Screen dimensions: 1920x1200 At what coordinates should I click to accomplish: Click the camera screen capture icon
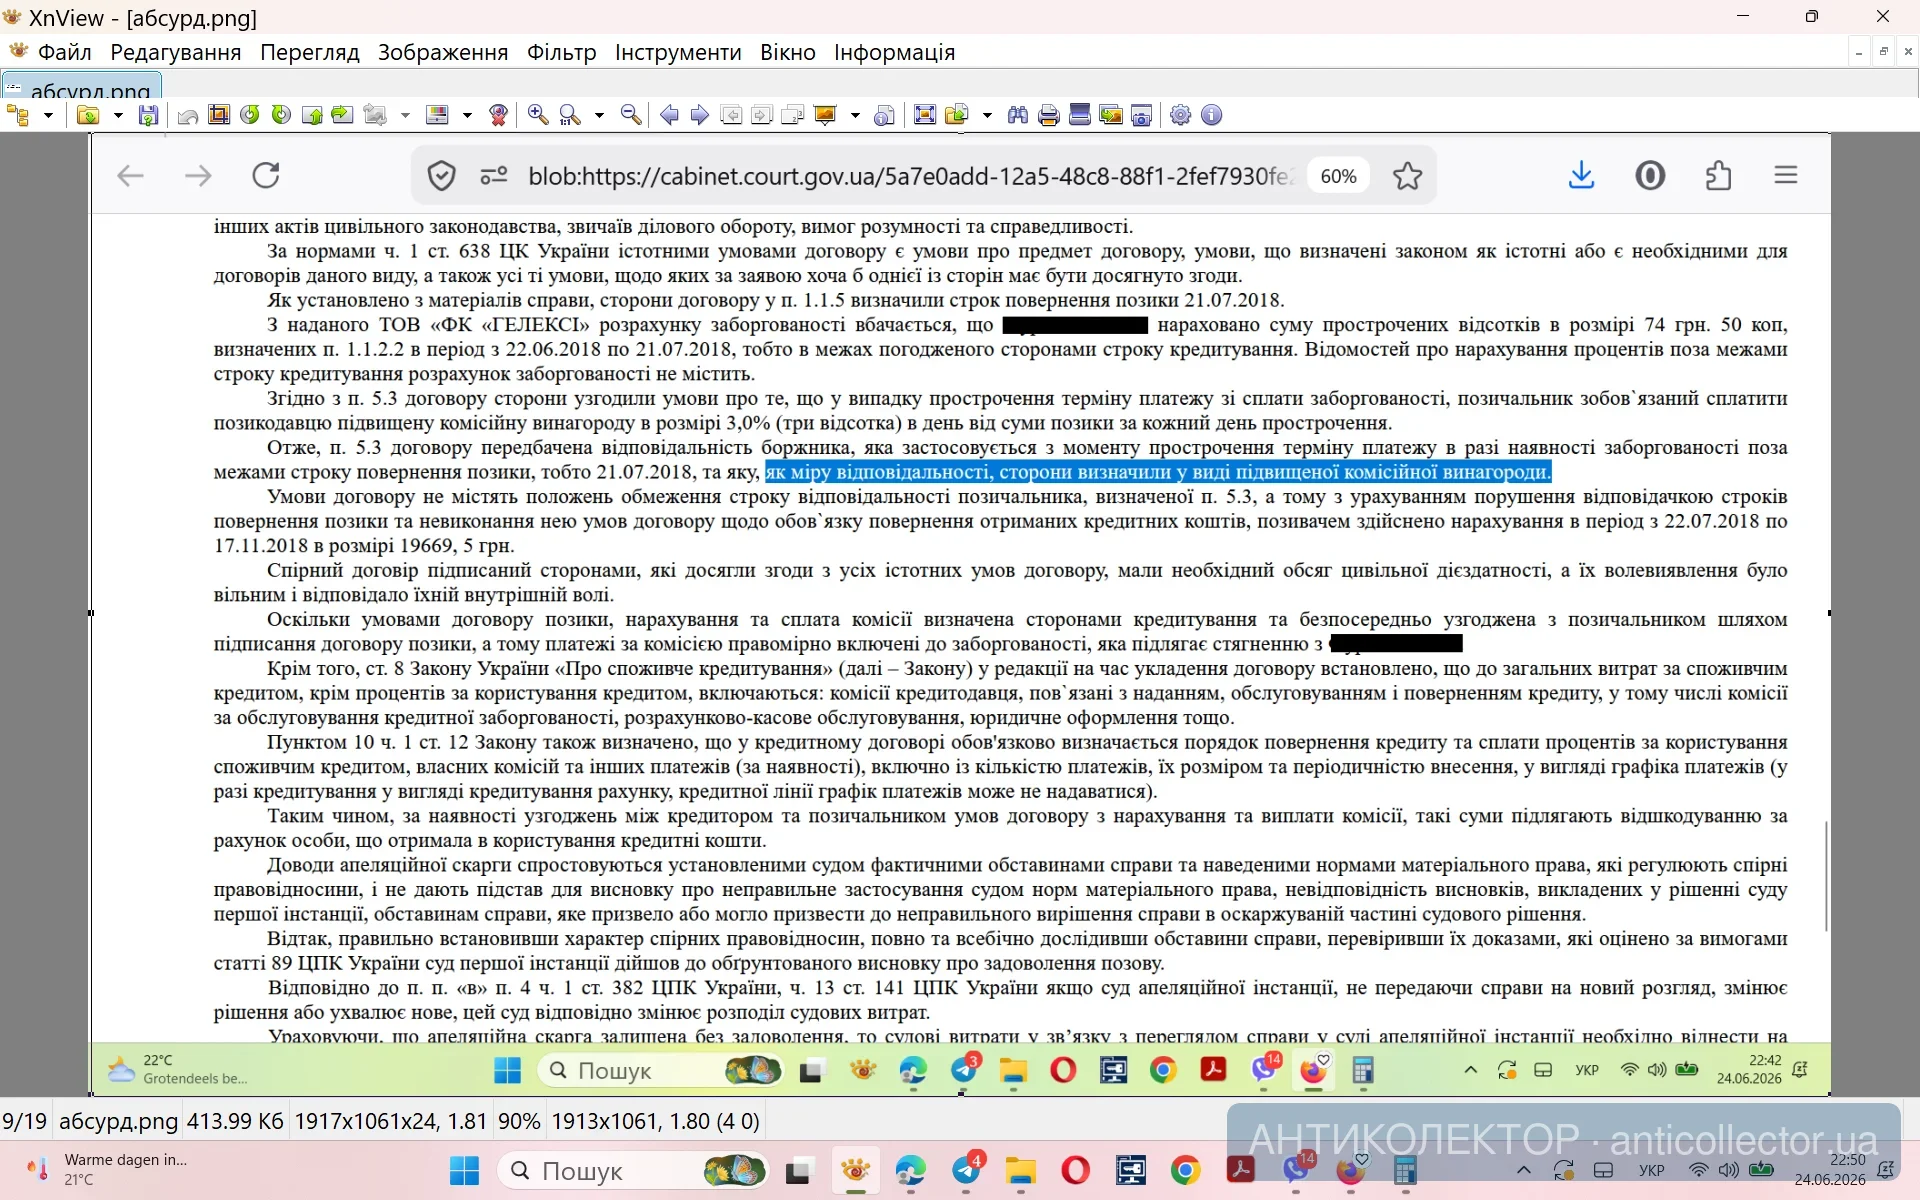tap(1142, 115)
